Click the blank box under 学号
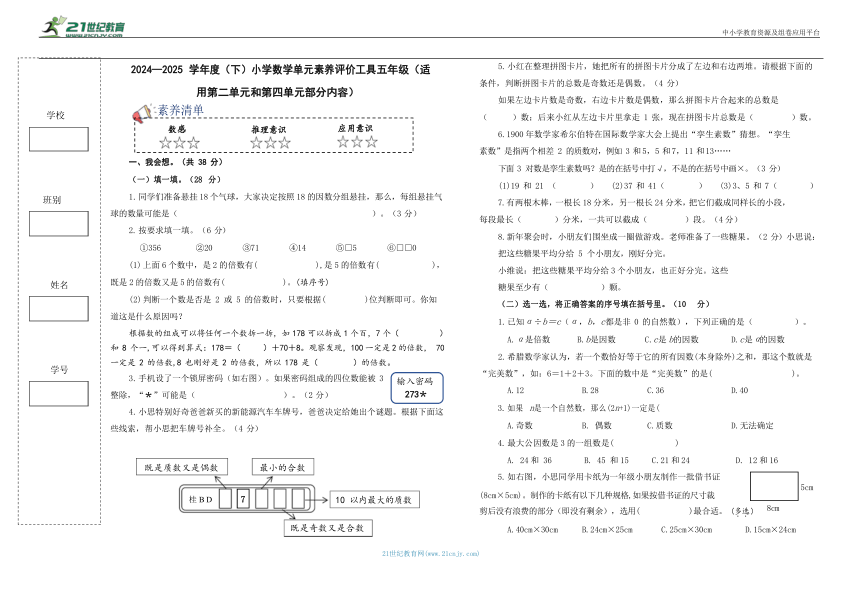This screenshot has width=860, height=595. coord(59,394)
